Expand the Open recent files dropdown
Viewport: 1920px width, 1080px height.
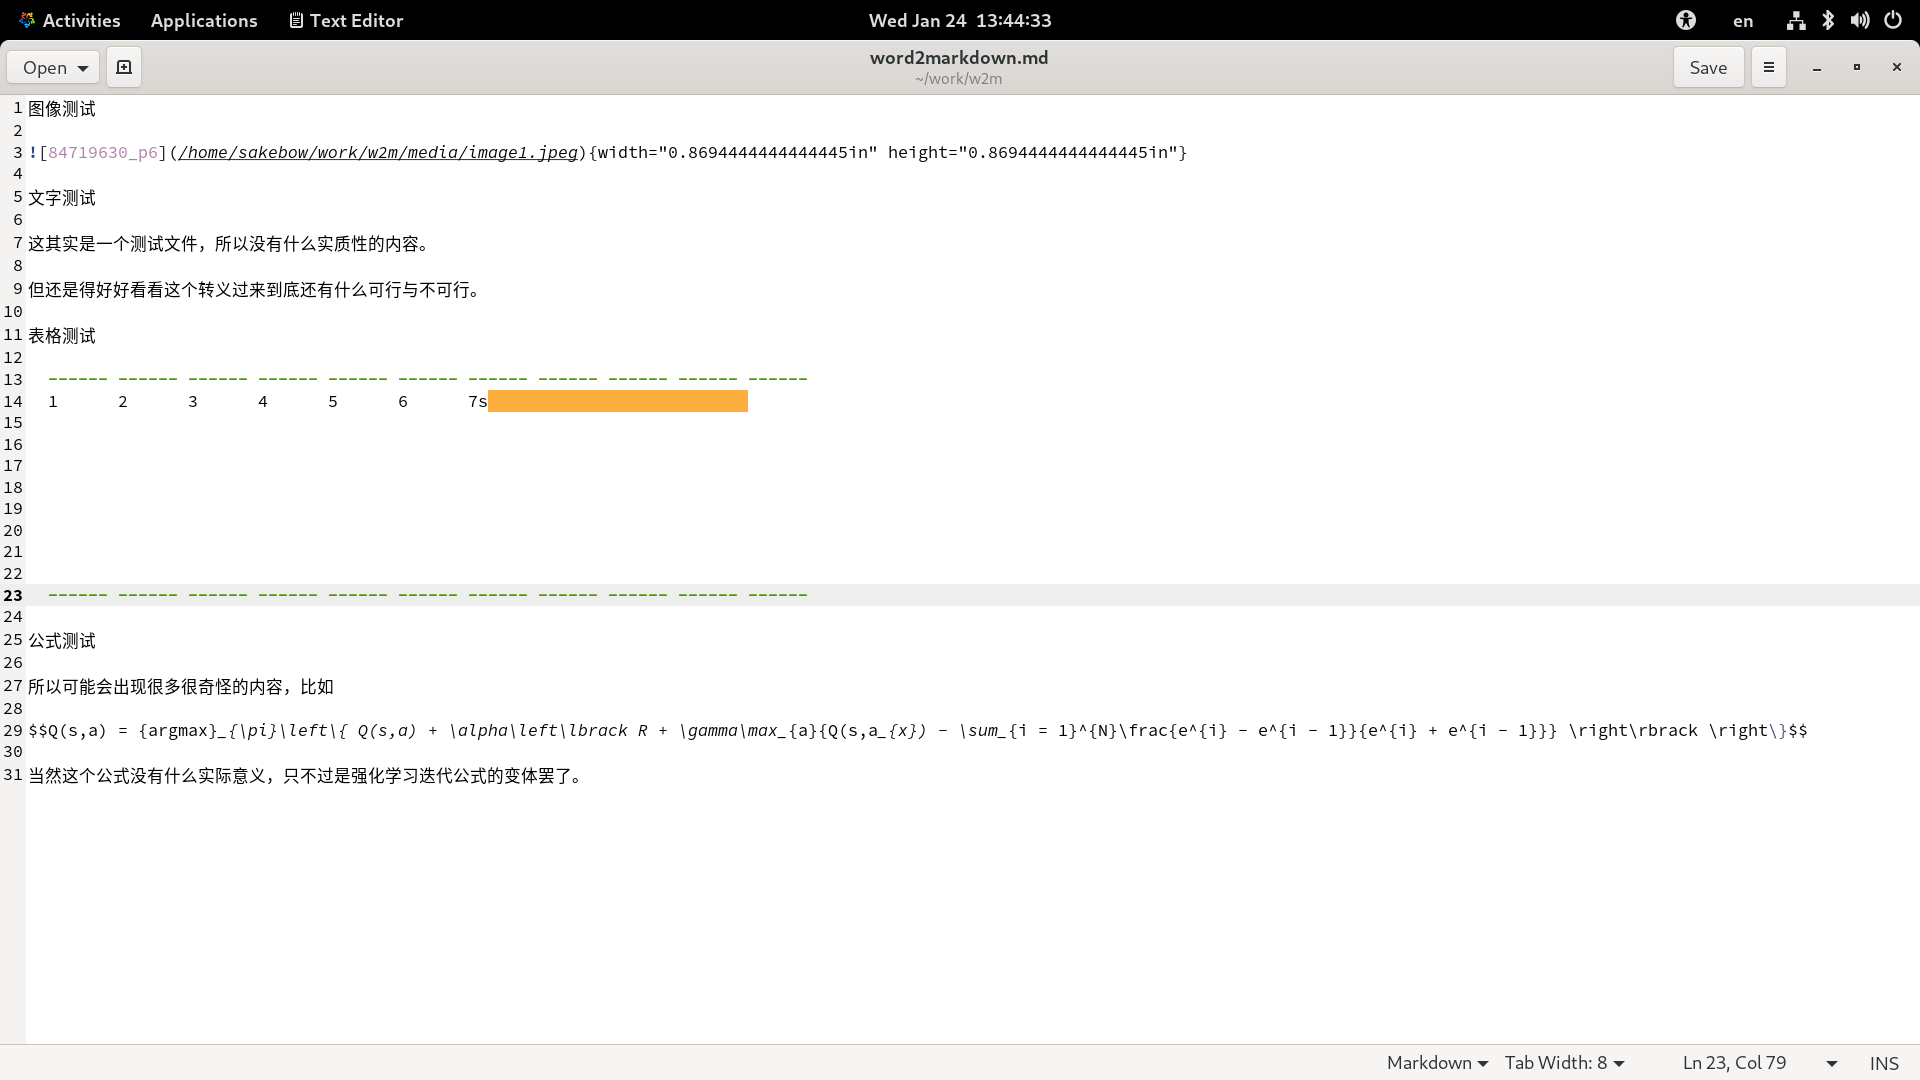click(x=82, y=68)
